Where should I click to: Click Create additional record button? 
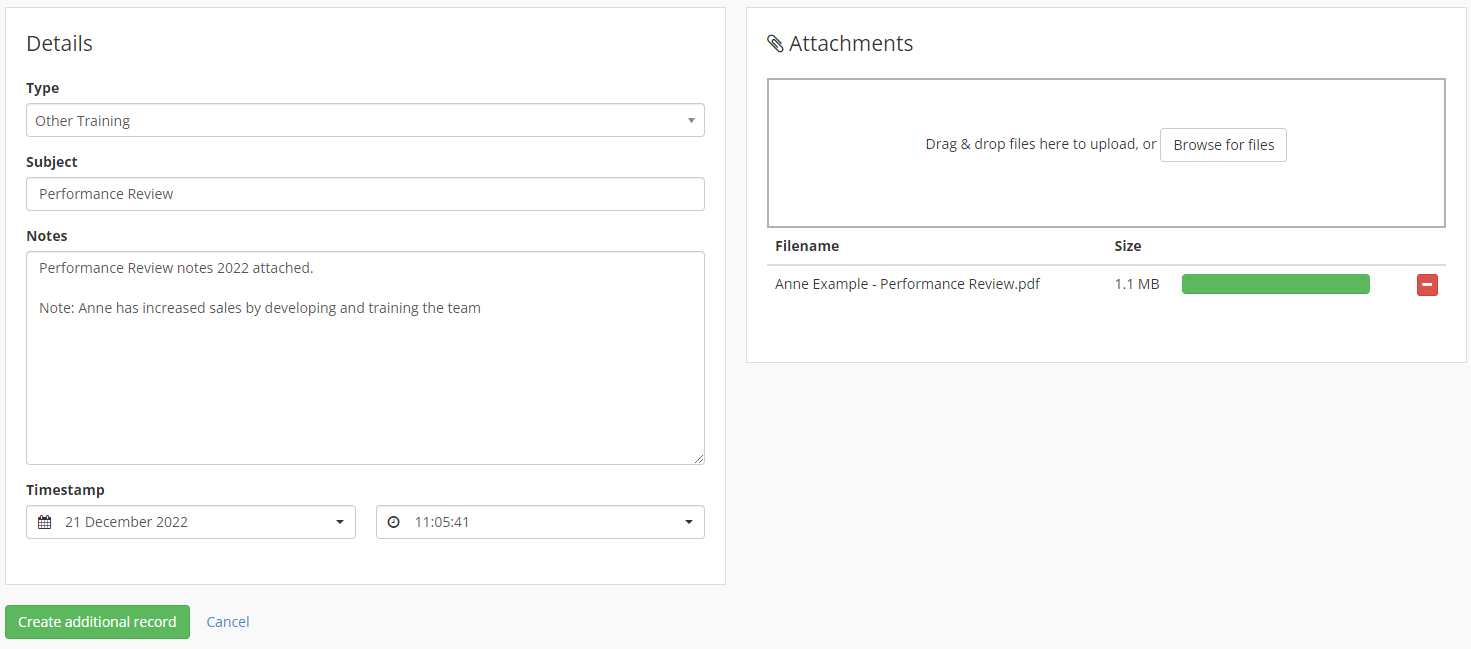point(97,622)
